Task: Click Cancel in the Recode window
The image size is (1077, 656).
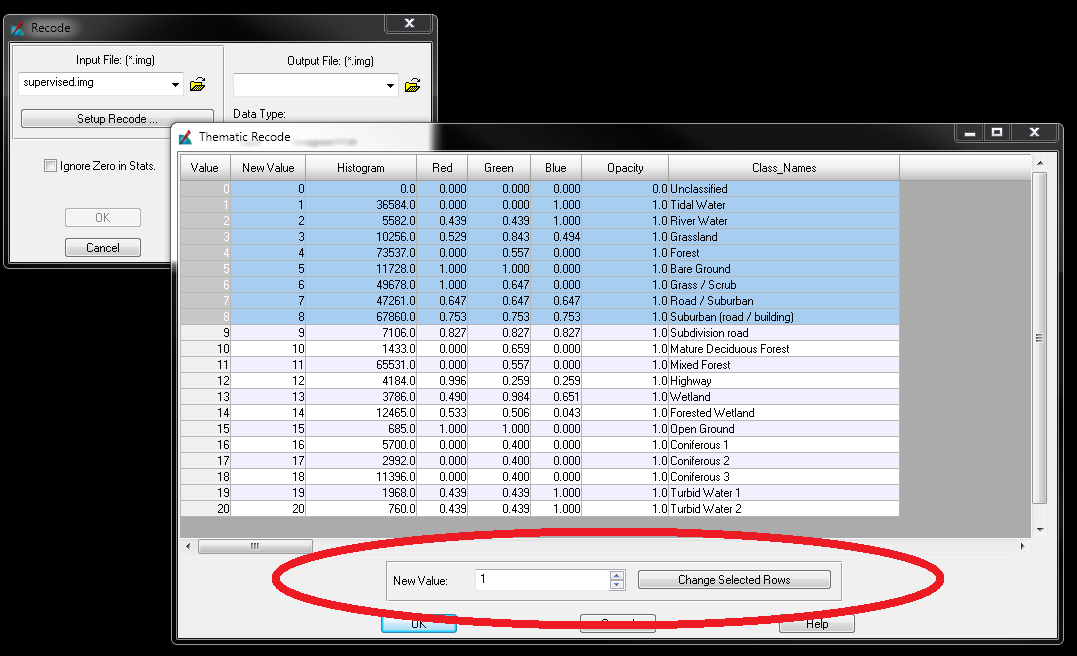Action: coord(103,248)
